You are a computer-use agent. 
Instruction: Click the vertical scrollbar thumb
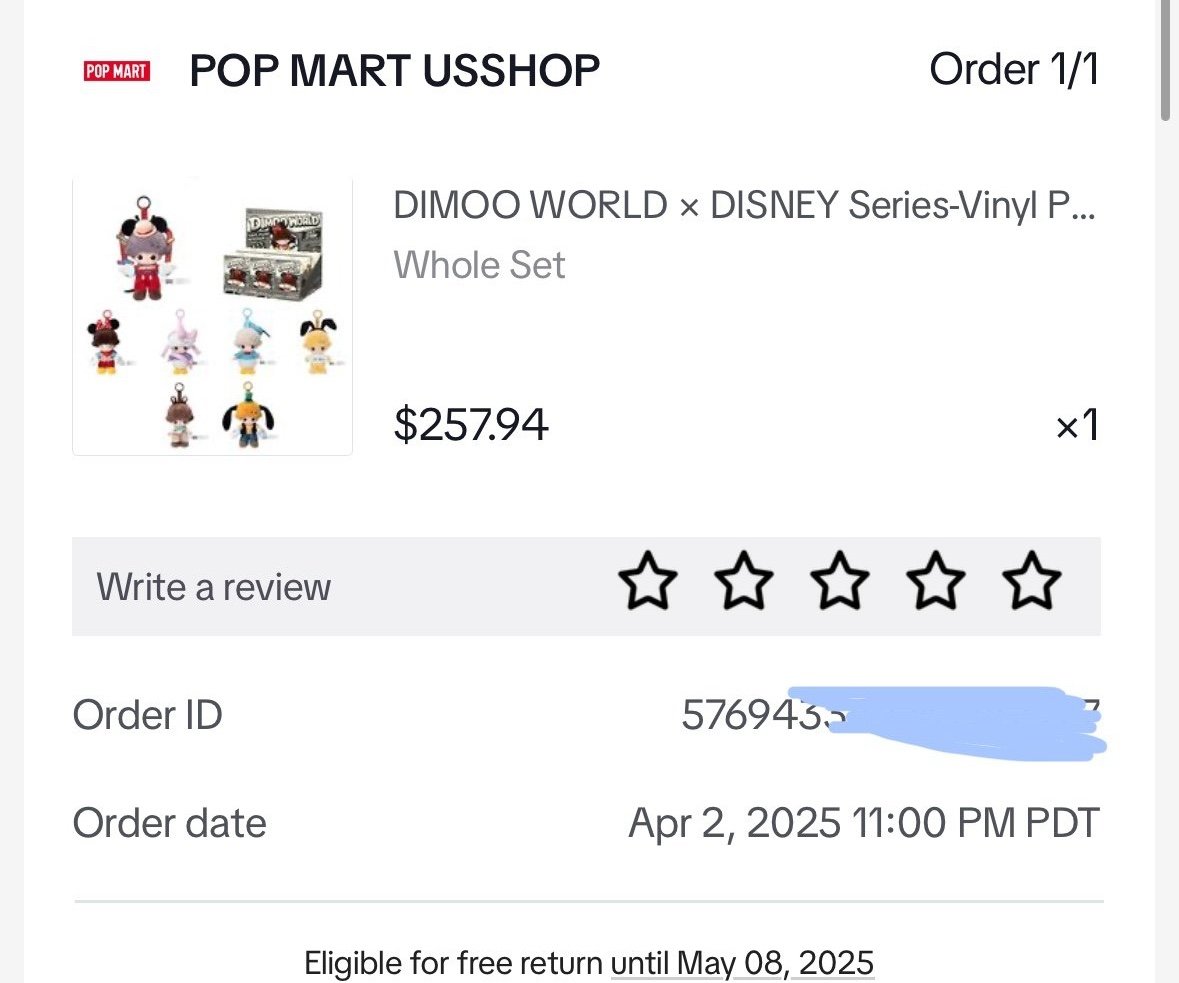click(x=1165, y=60)
